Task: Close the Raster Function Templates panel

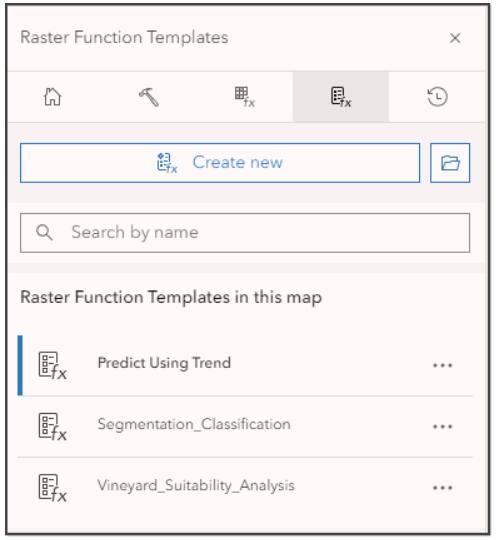Action: pyautogui.click(x=455, y=38)
